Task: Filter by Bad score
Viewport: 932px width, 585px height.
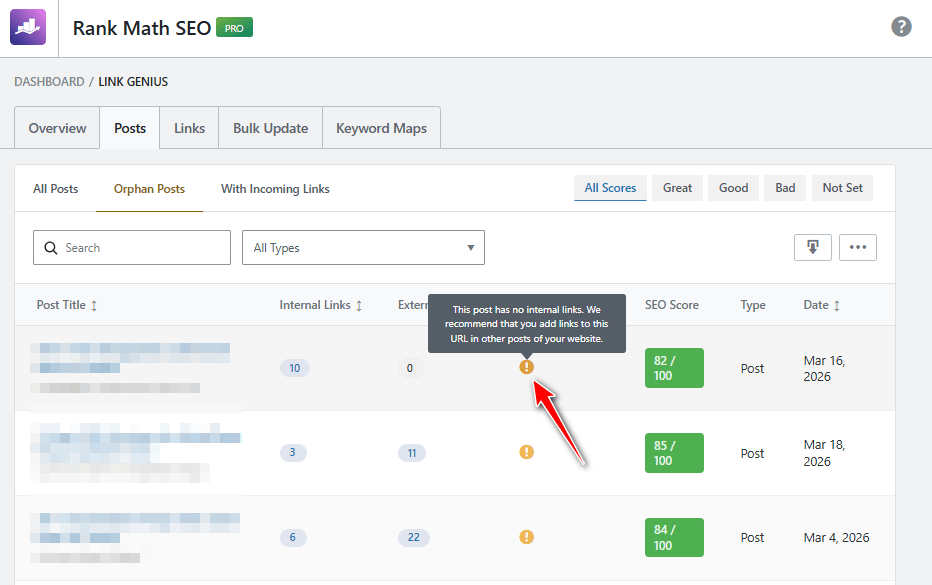Action: pos(785,188)
